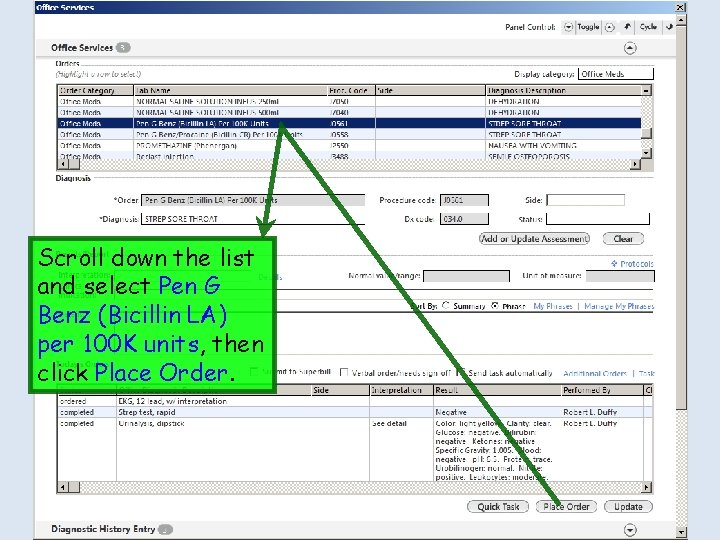Click the results table horizontal scroll right arrow
The image size is (720, 540).
pyautogui.click(x=647, y=487)
